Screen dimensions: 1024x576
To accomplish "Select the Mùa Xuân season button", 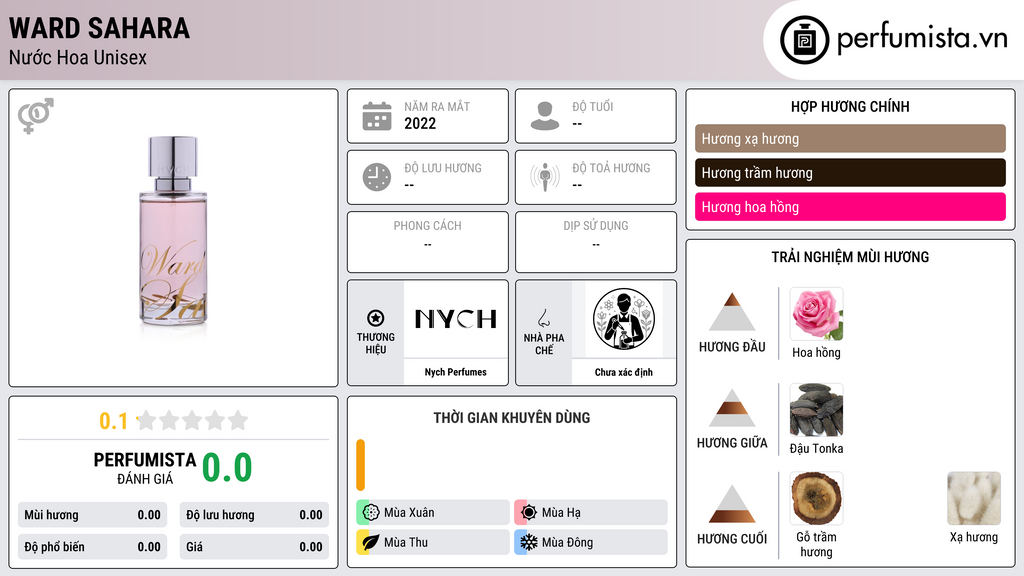I will click(x=432, y=512).
